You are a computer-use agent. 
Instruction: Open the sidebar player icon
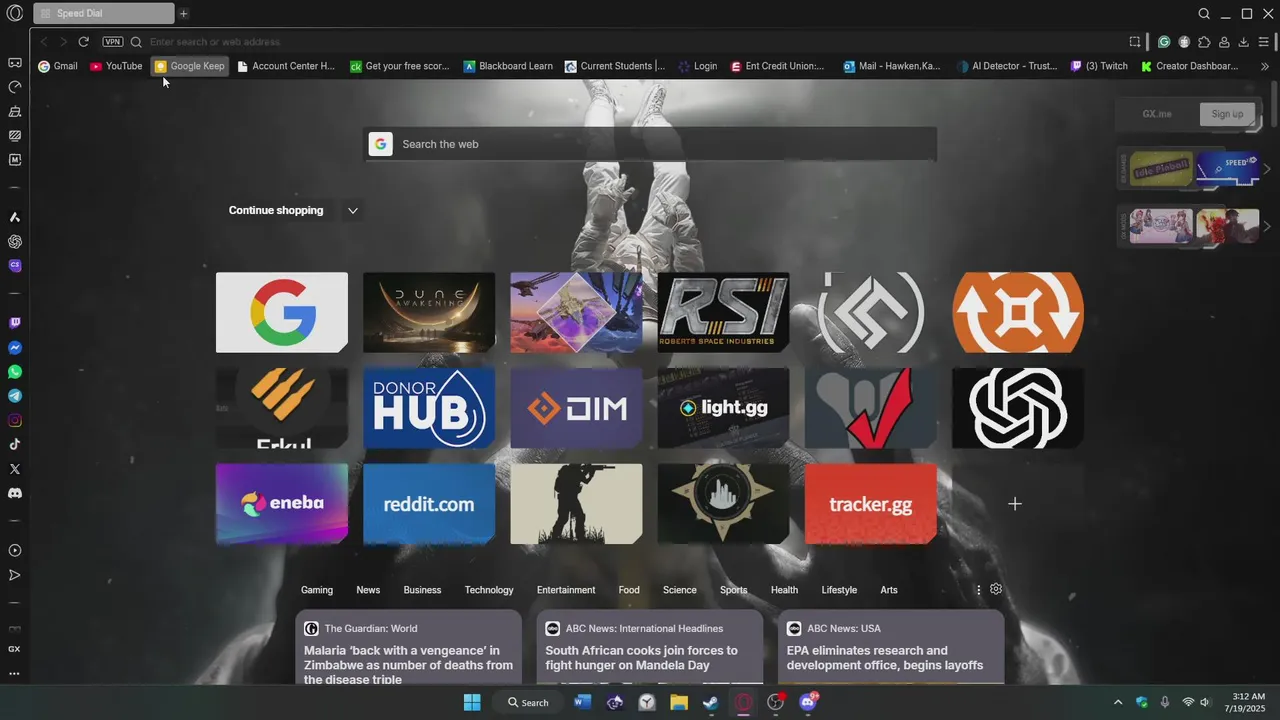tap(15, 551)
